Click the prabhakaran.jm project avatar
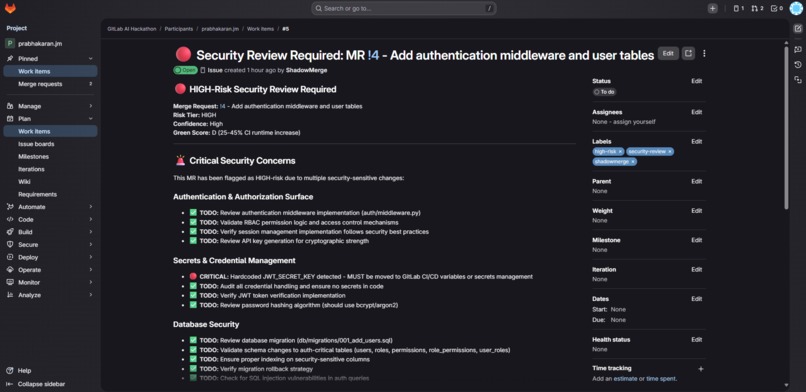Screen dimensions: 806x392 pos(10,44)
